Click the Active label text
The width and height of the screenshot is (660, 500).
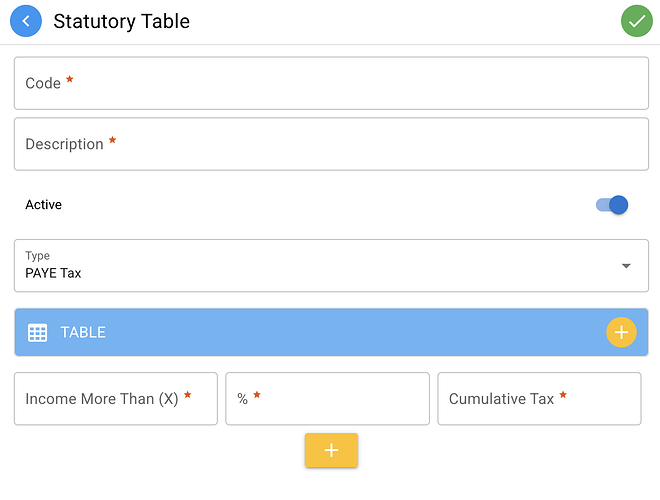[43, 205]
